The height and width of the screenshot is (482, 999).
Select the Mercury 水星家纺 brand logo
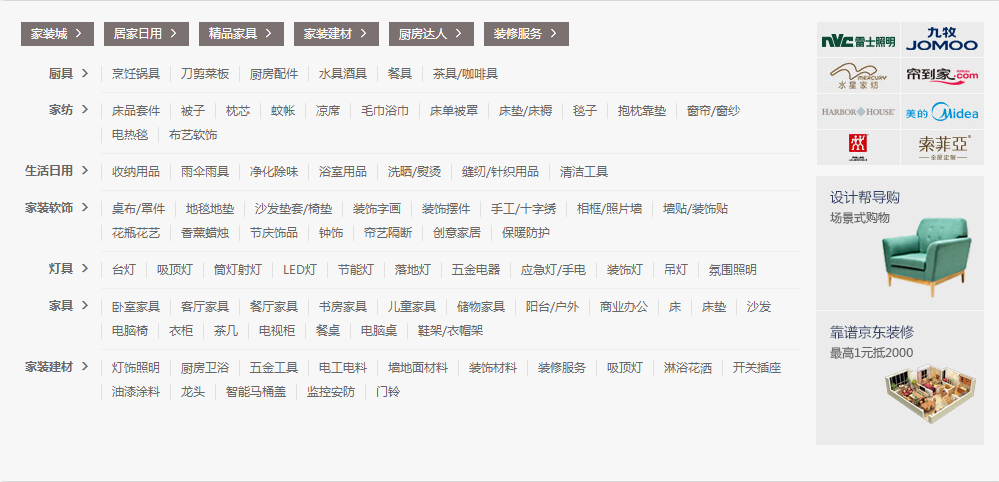858,76
